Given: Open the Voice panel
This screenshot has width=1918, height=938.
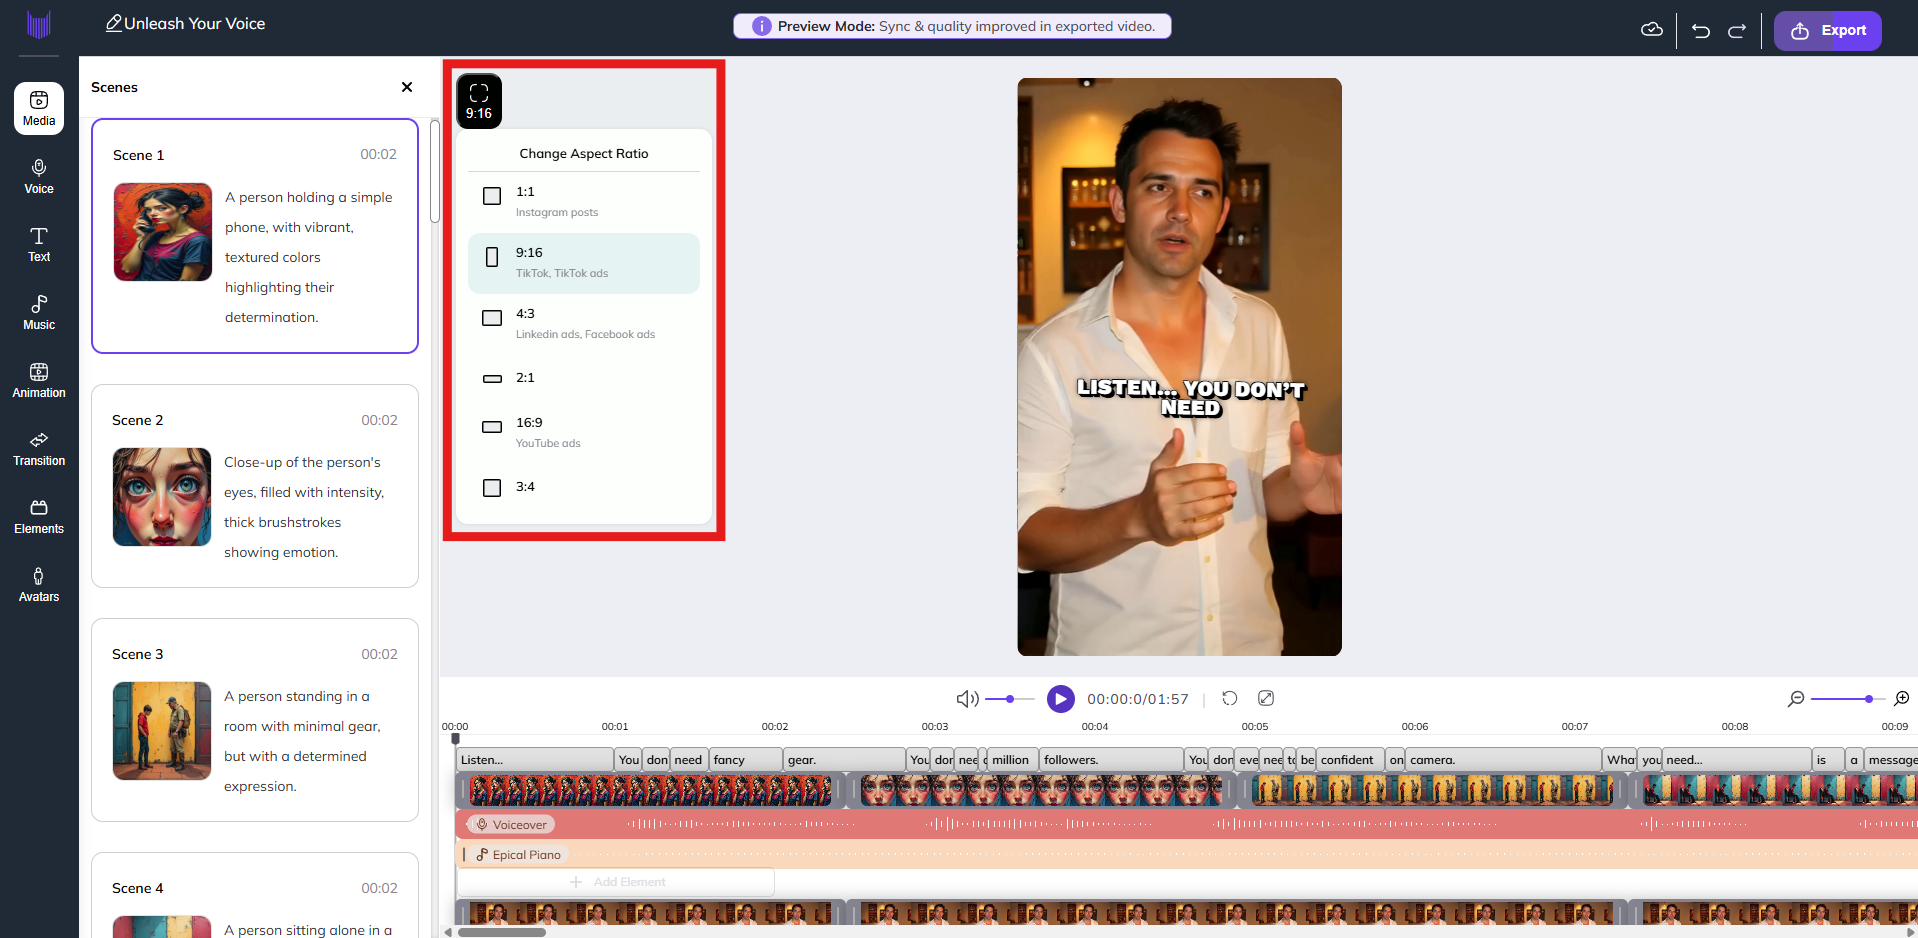Looking at the screenshot, I should pyautogui.click(x=39, y=176).
